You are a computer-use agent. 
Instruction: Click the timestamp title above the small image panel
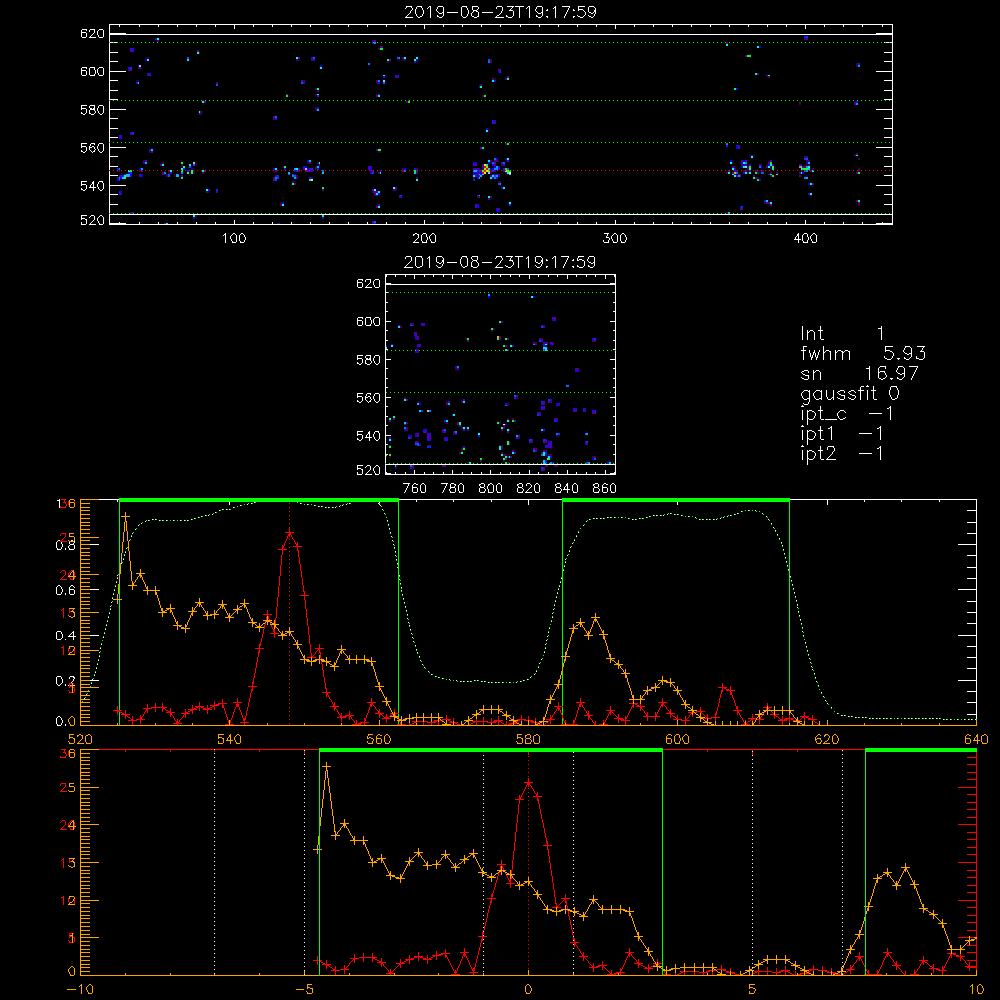(x=500, y=261)
